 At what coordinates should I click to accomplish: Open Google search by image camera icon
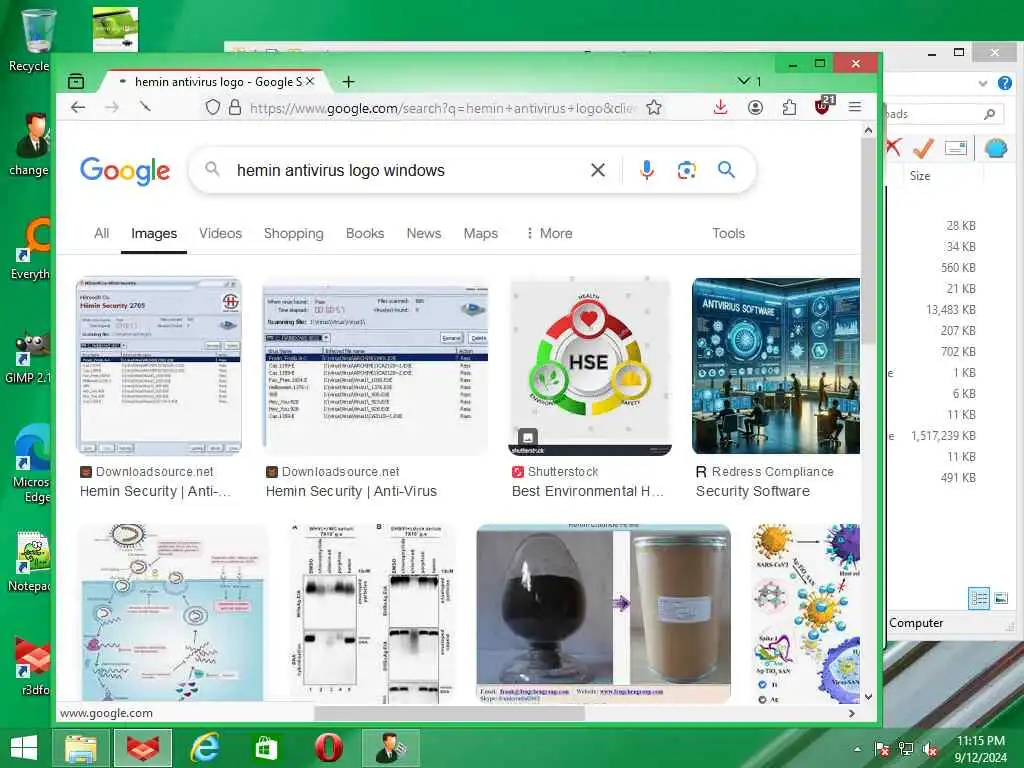pos(686,170)
